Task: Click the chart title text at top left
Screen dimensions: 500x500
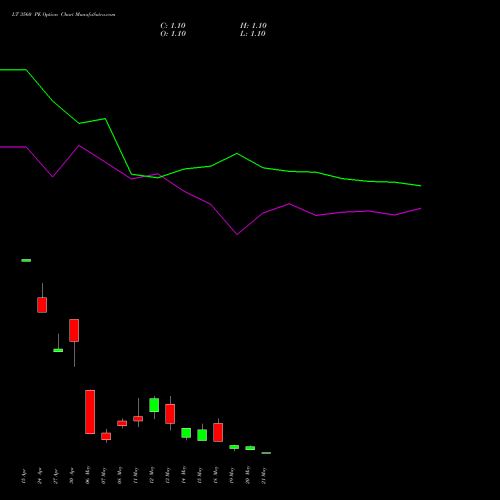Action: (x=63, y=15)
